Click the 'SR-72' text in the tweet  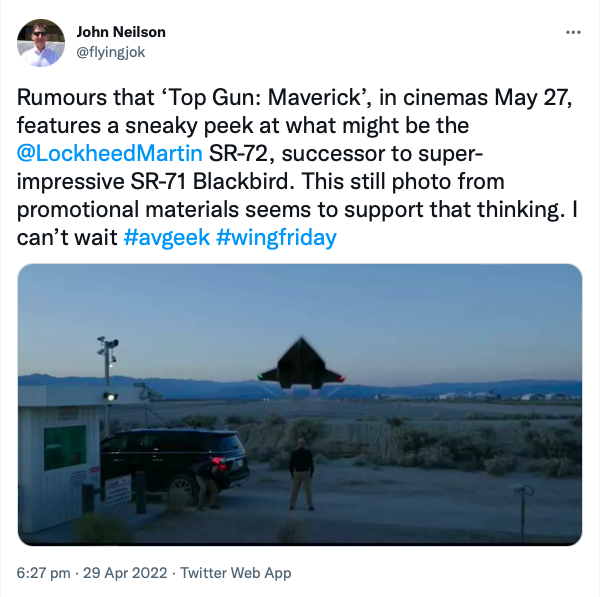(236, 155)
